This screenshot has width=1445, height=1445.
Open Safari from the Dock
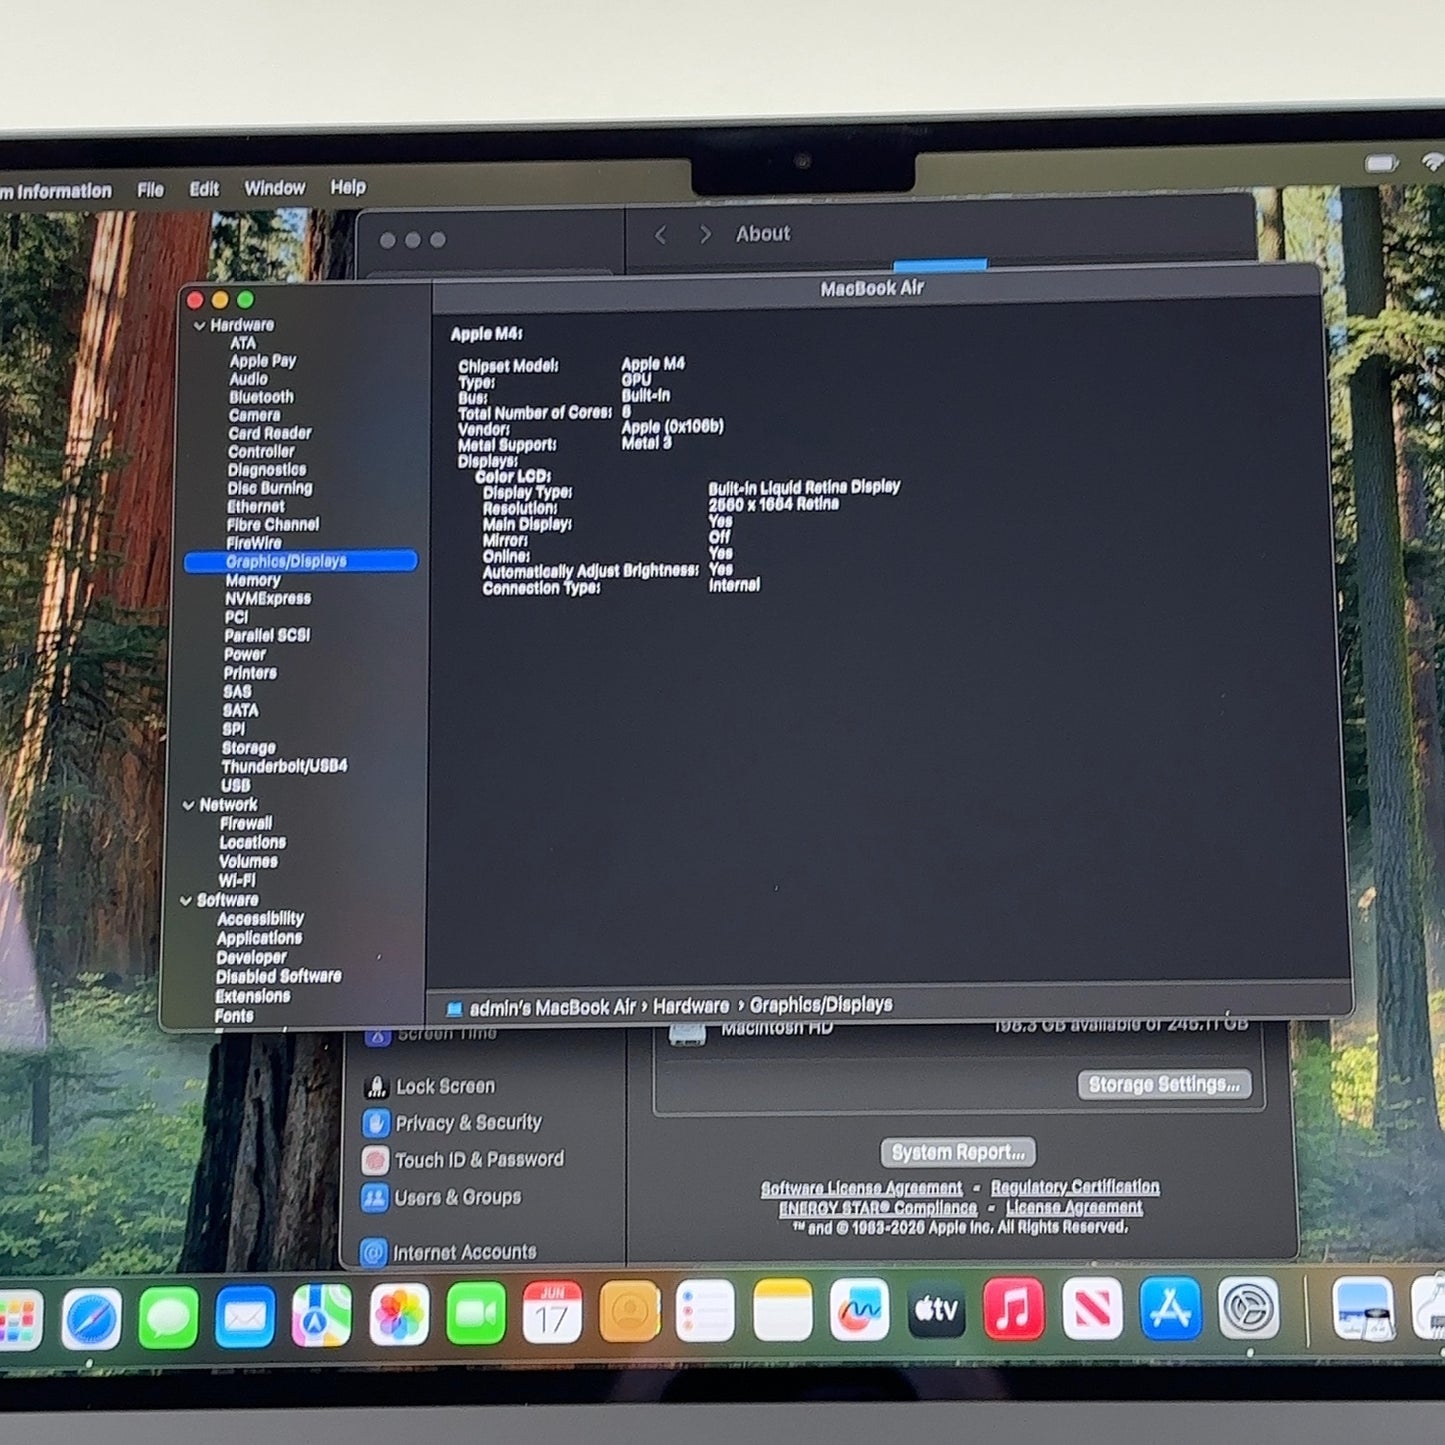click(x=92, y=1318)
